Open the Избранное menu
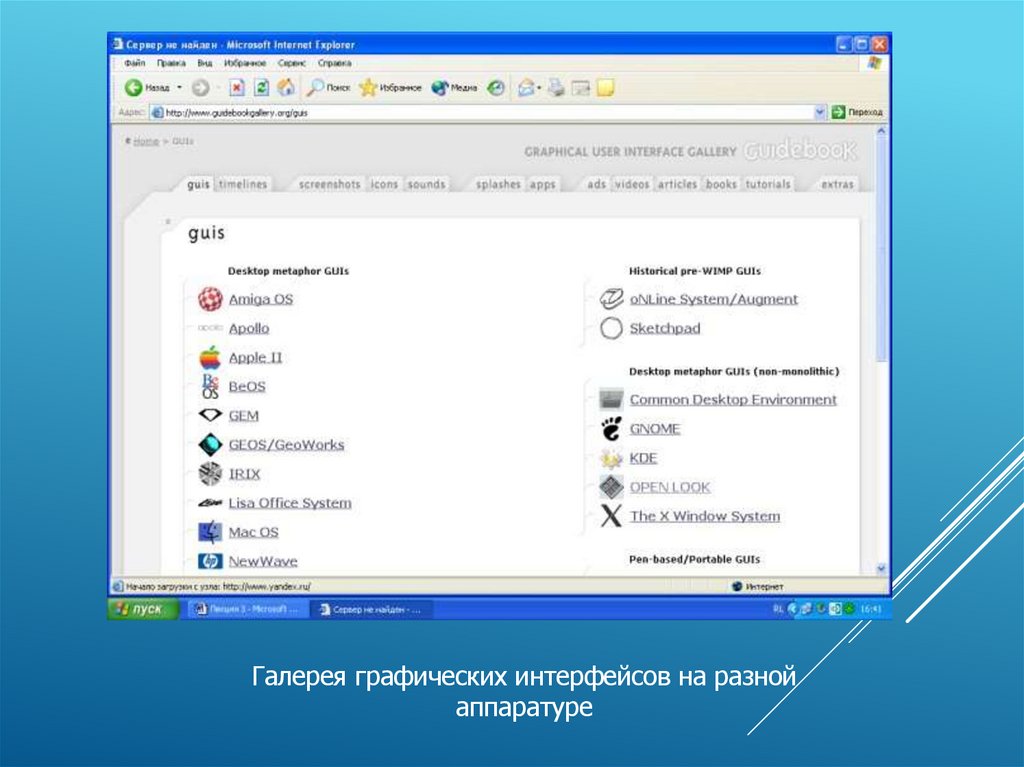The height and width of the screenshot is (767, 1024). [245, 63]
